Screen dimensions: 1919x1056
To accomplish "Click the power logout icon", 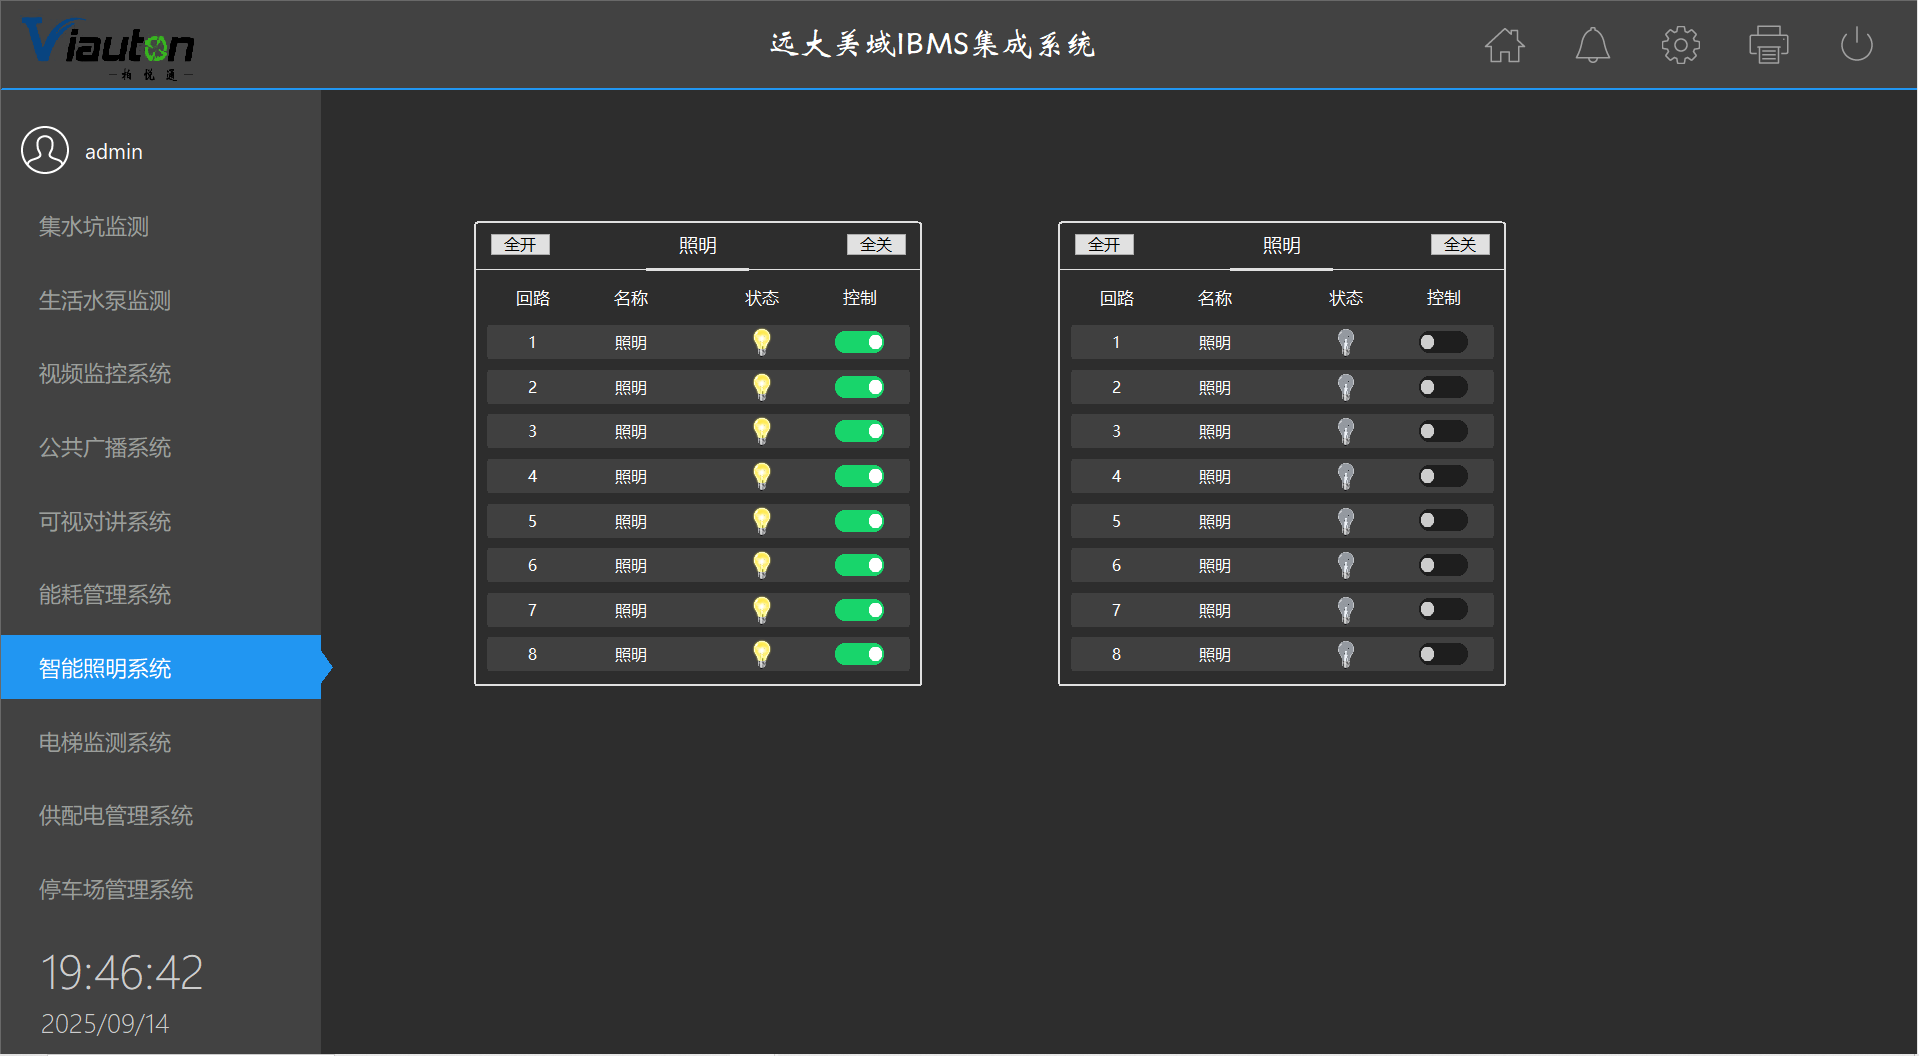I will tap(1856, 45).
